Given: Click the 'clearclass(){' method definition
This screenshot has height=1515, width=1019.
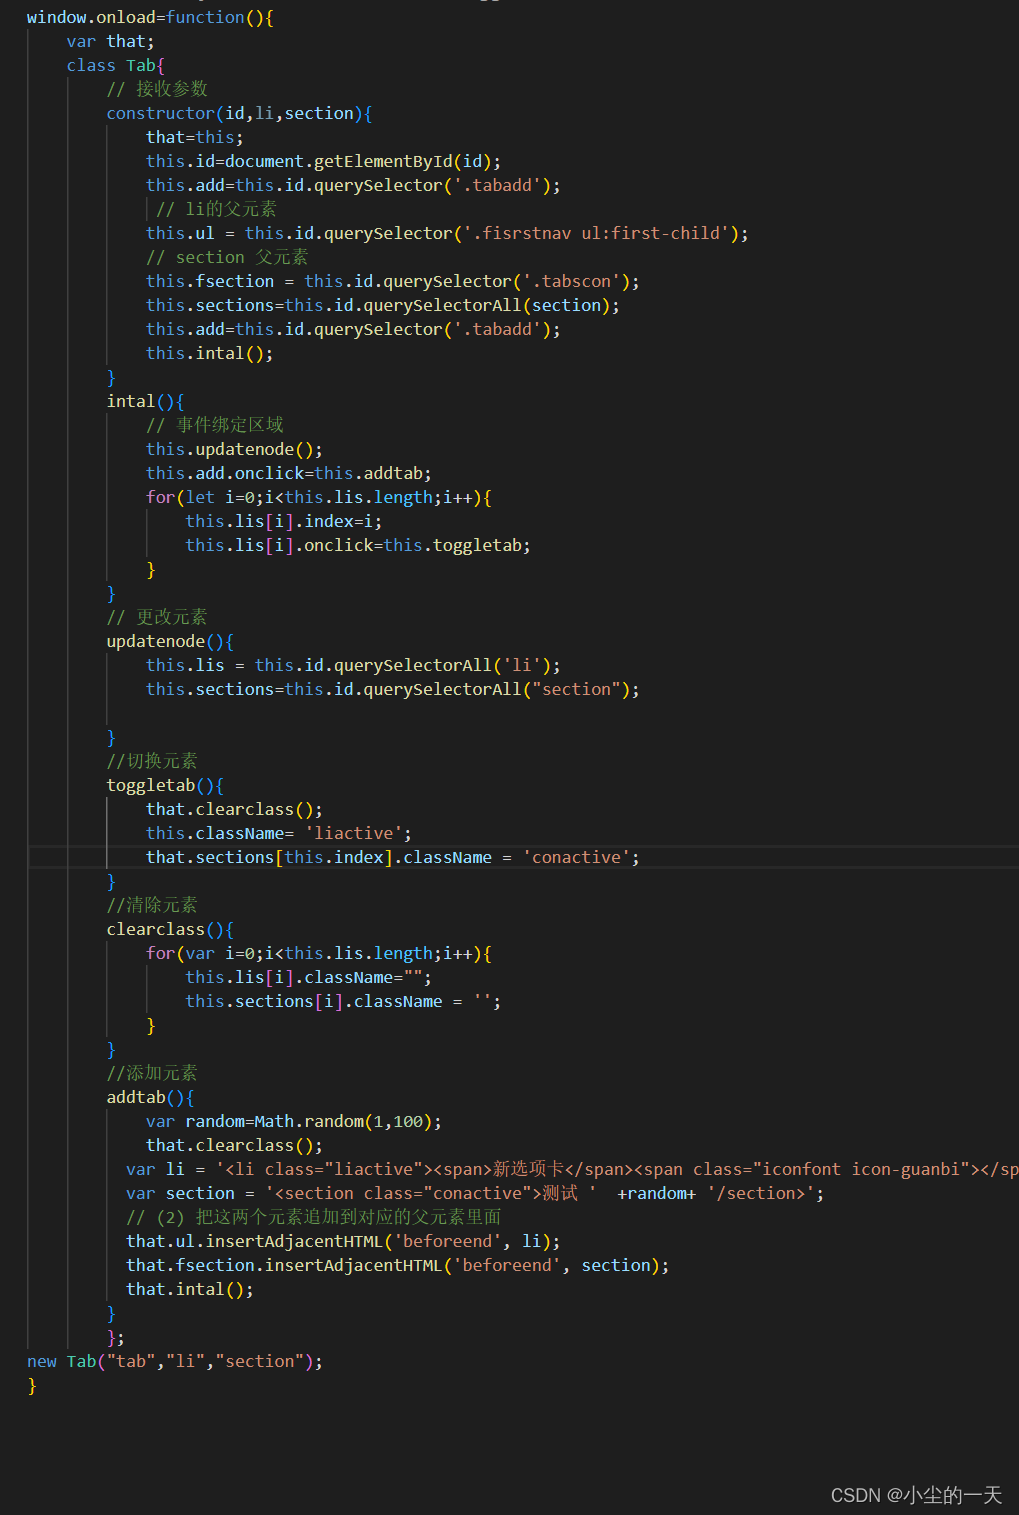Looking at the screenshot, I should pos(170,929).
